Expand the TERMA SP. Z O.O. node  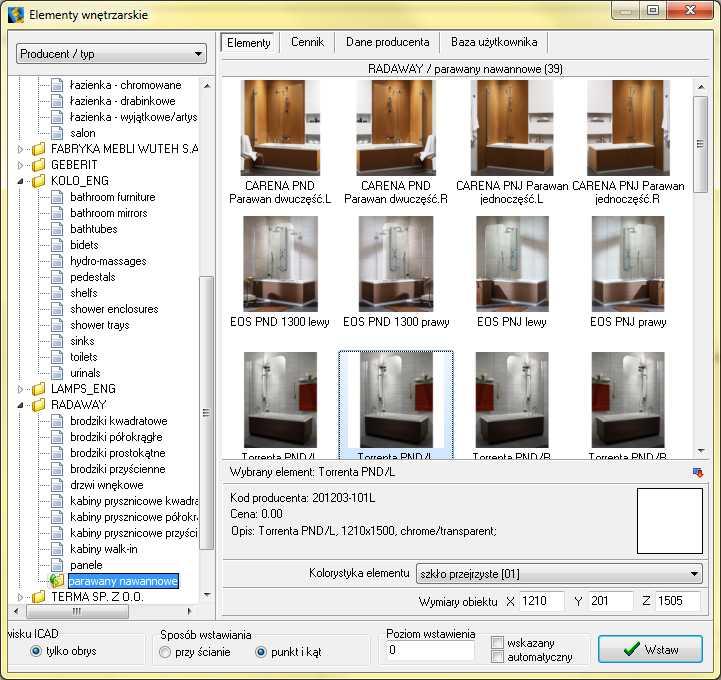(20, 597)
